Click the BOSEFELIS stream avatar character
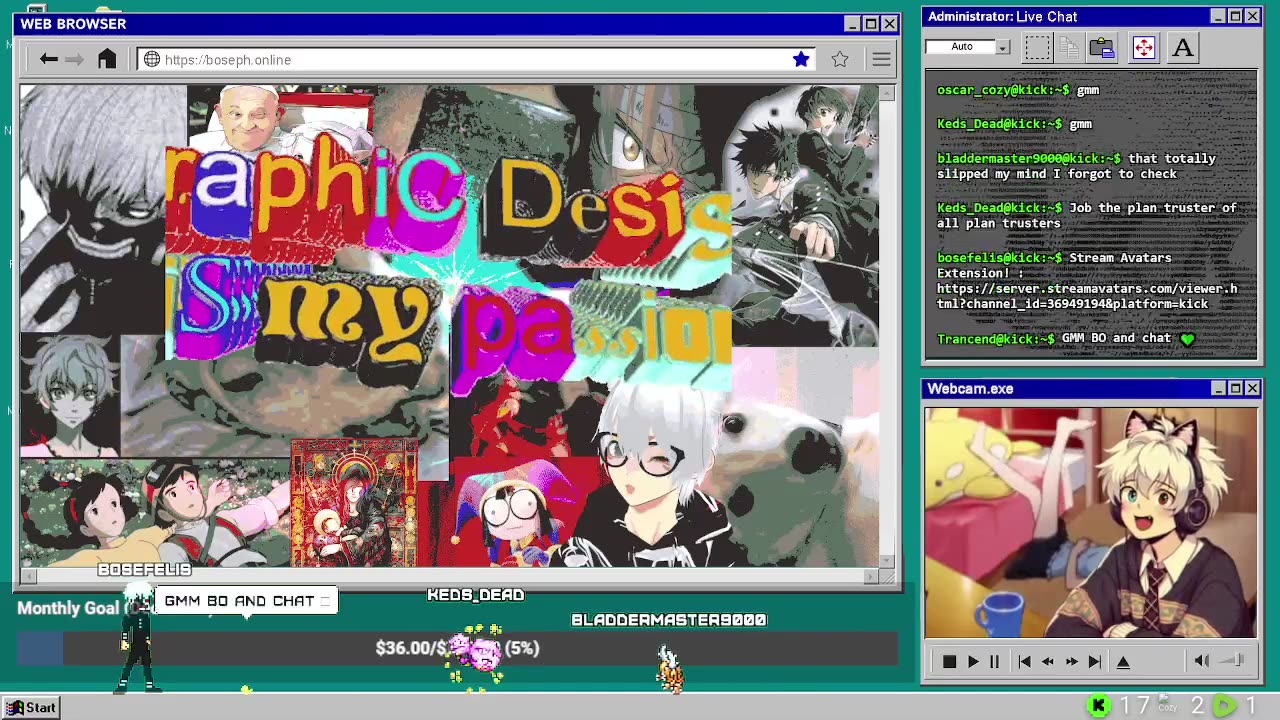Screen dimensions: 1280x720 pos(137,640)
